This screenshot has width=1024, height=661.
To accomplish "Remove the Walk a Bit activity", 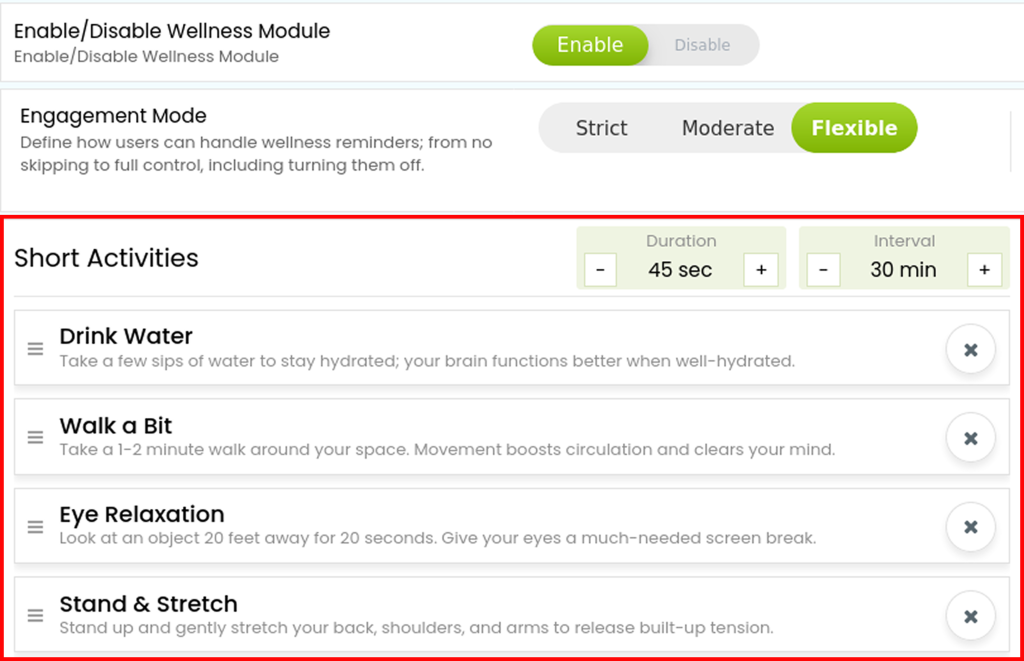I will [x=970, y=438].
